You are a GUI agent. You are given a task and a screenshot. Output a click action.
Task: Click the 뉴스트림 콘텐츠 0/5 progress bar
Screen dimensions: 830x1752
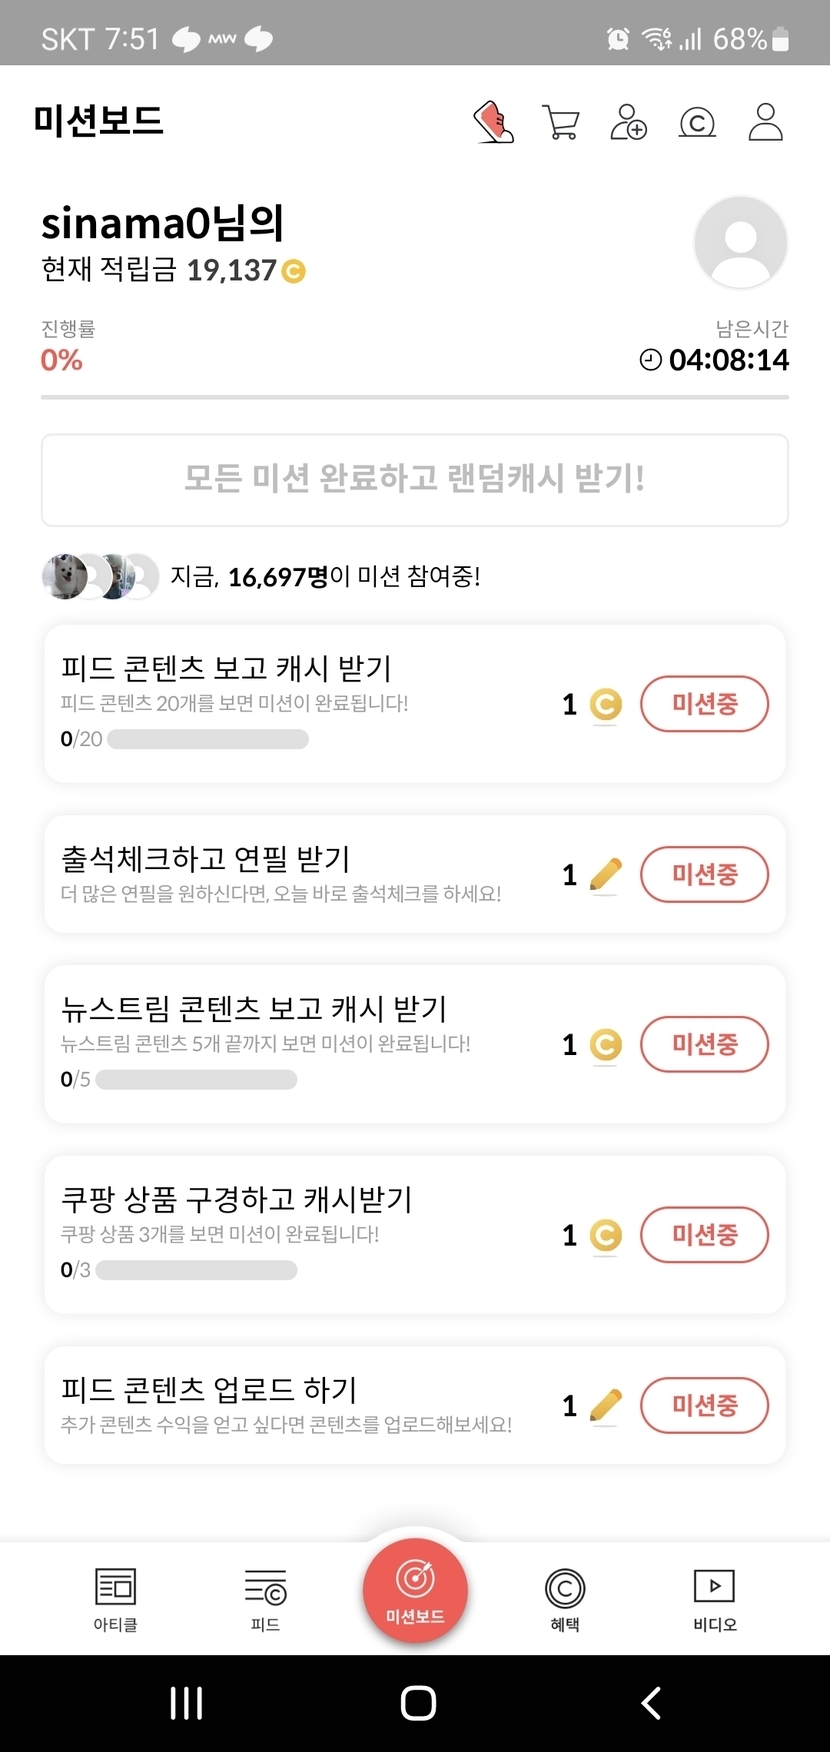point(196,1080)
